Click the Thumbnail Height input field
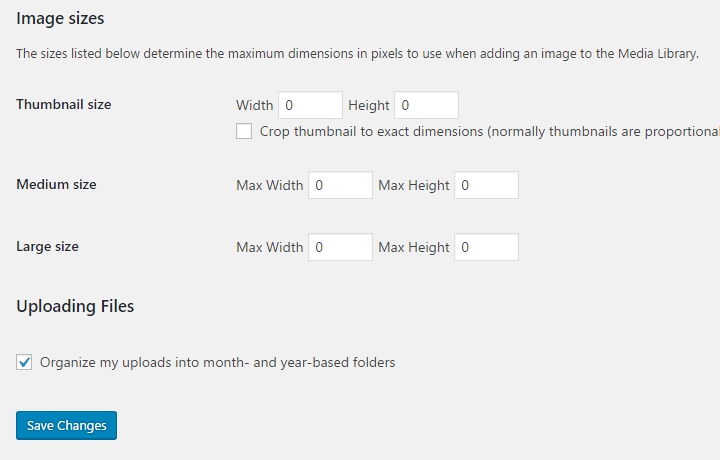720x460 pixels. [426, 105]
